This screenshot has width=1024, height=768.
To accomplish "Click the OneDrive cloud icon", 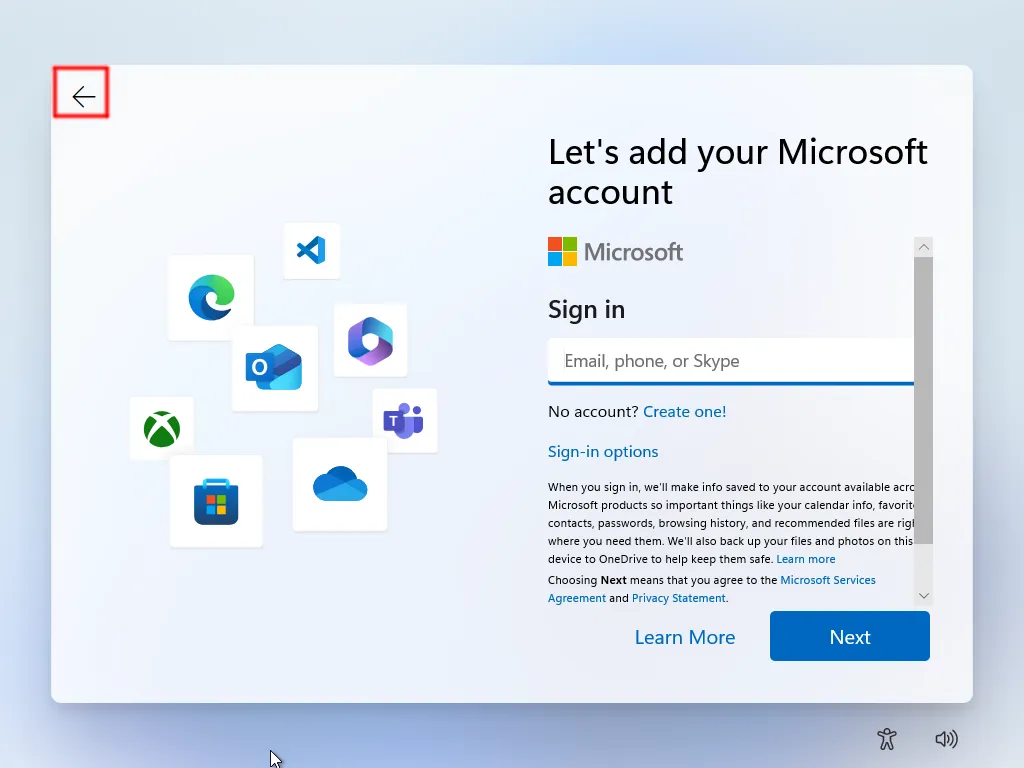I will coord(340,483).
